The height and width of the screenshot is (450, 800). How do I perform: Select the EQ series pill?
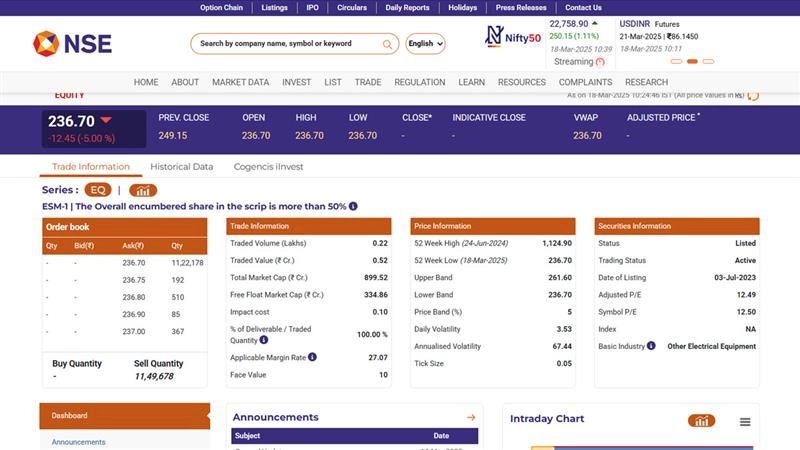click(x=98, y=190)
